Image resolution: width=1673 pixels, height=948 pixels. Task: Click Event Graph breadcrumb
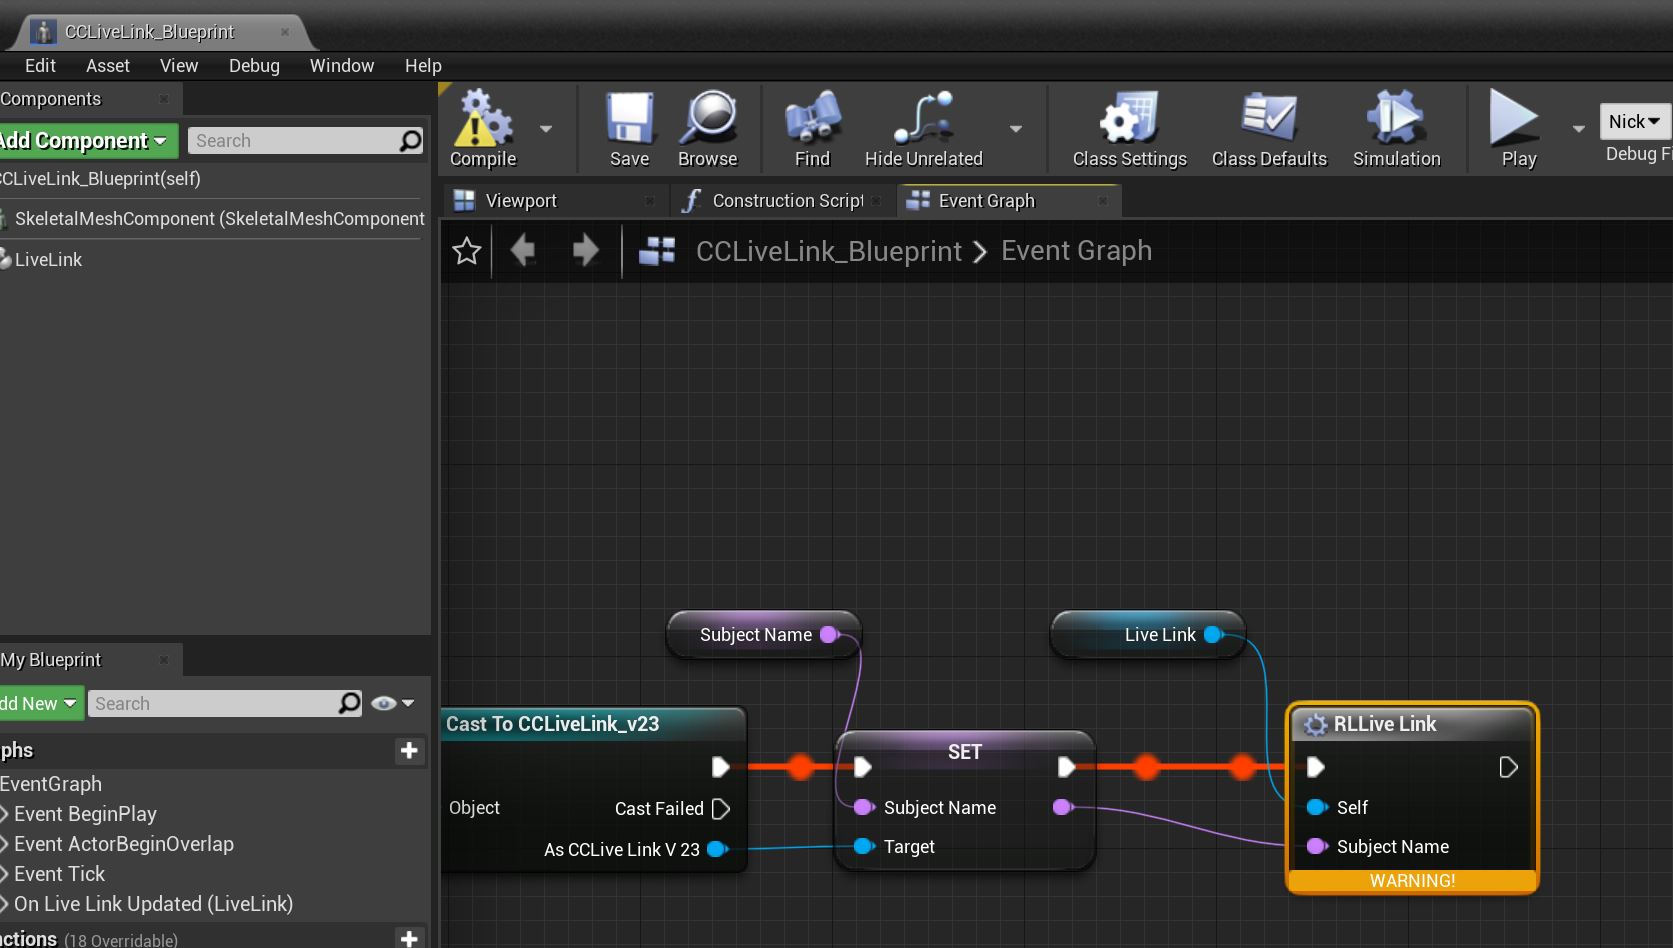[x=1076, y=251]
